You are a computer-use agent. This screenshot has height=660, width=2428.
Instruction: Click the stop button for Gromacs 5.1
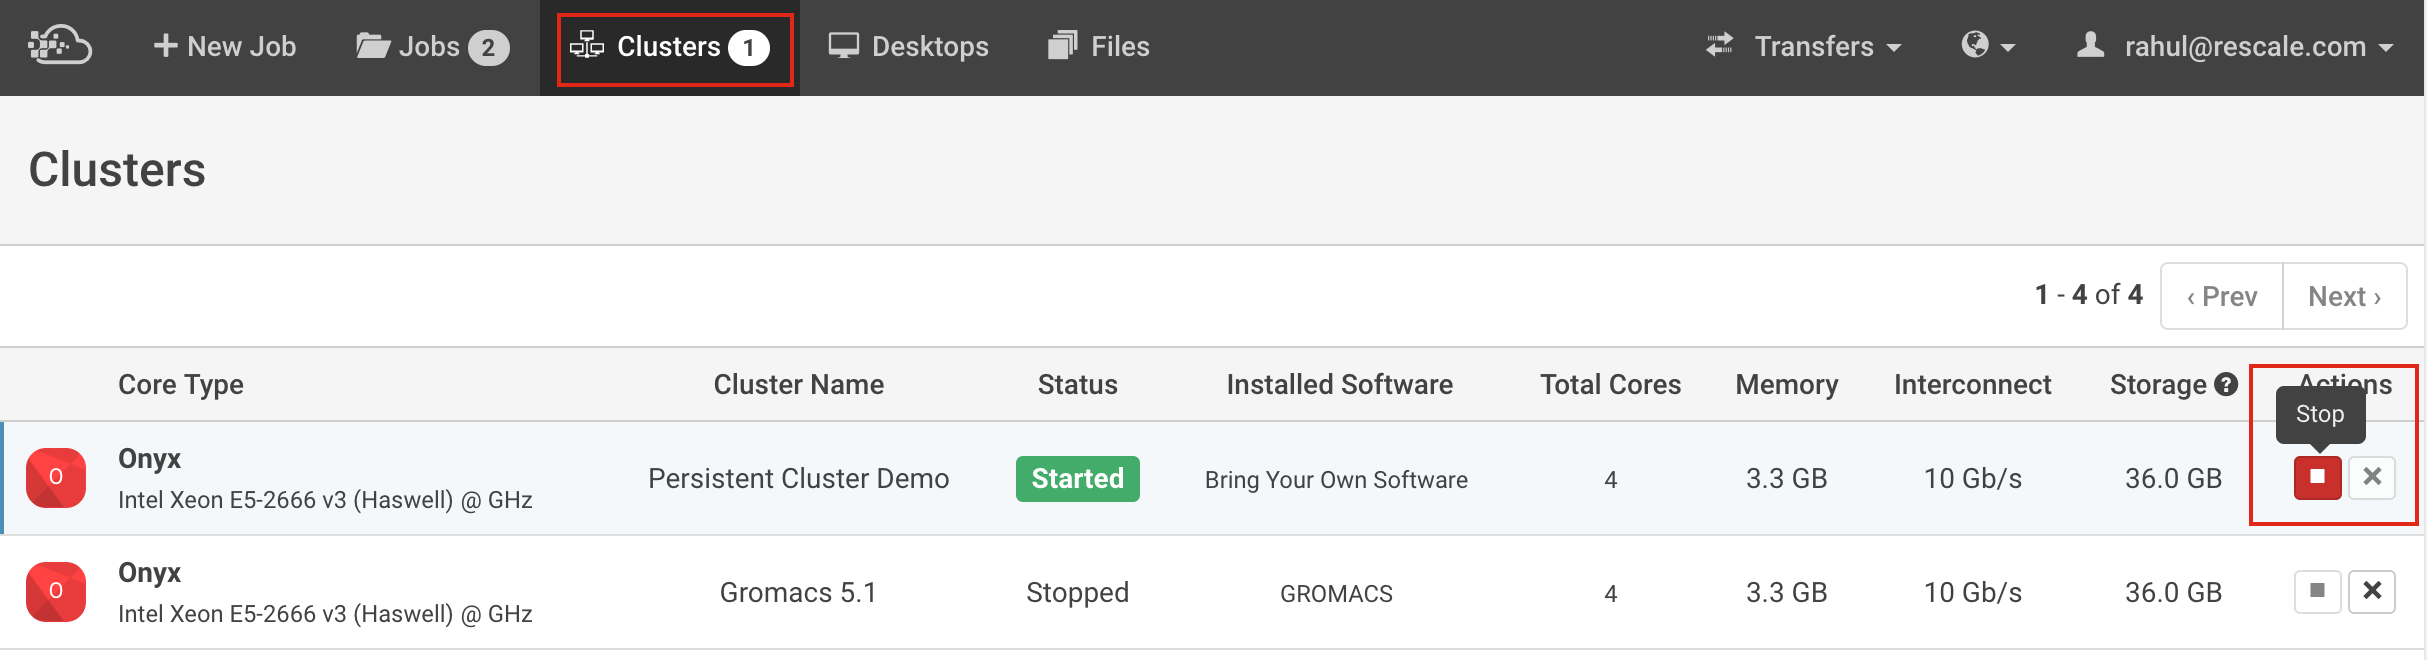2317,591
